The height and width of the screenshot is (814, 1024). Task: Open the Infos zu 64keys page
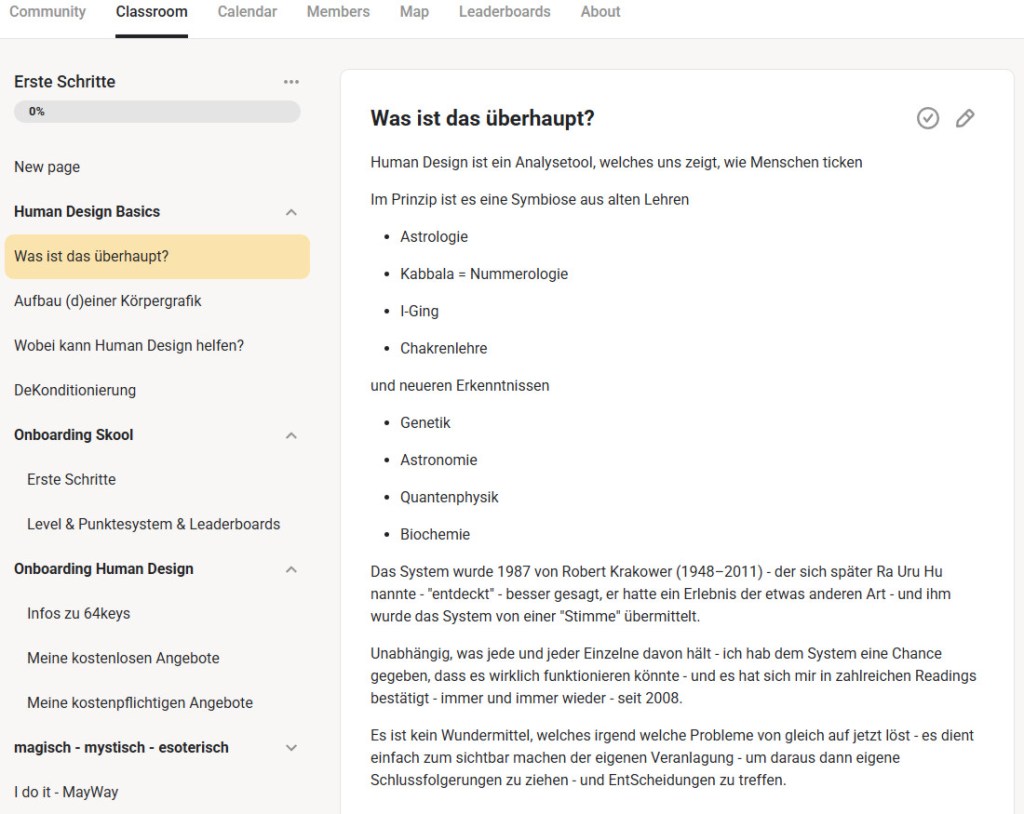click(x=78, y=614)
